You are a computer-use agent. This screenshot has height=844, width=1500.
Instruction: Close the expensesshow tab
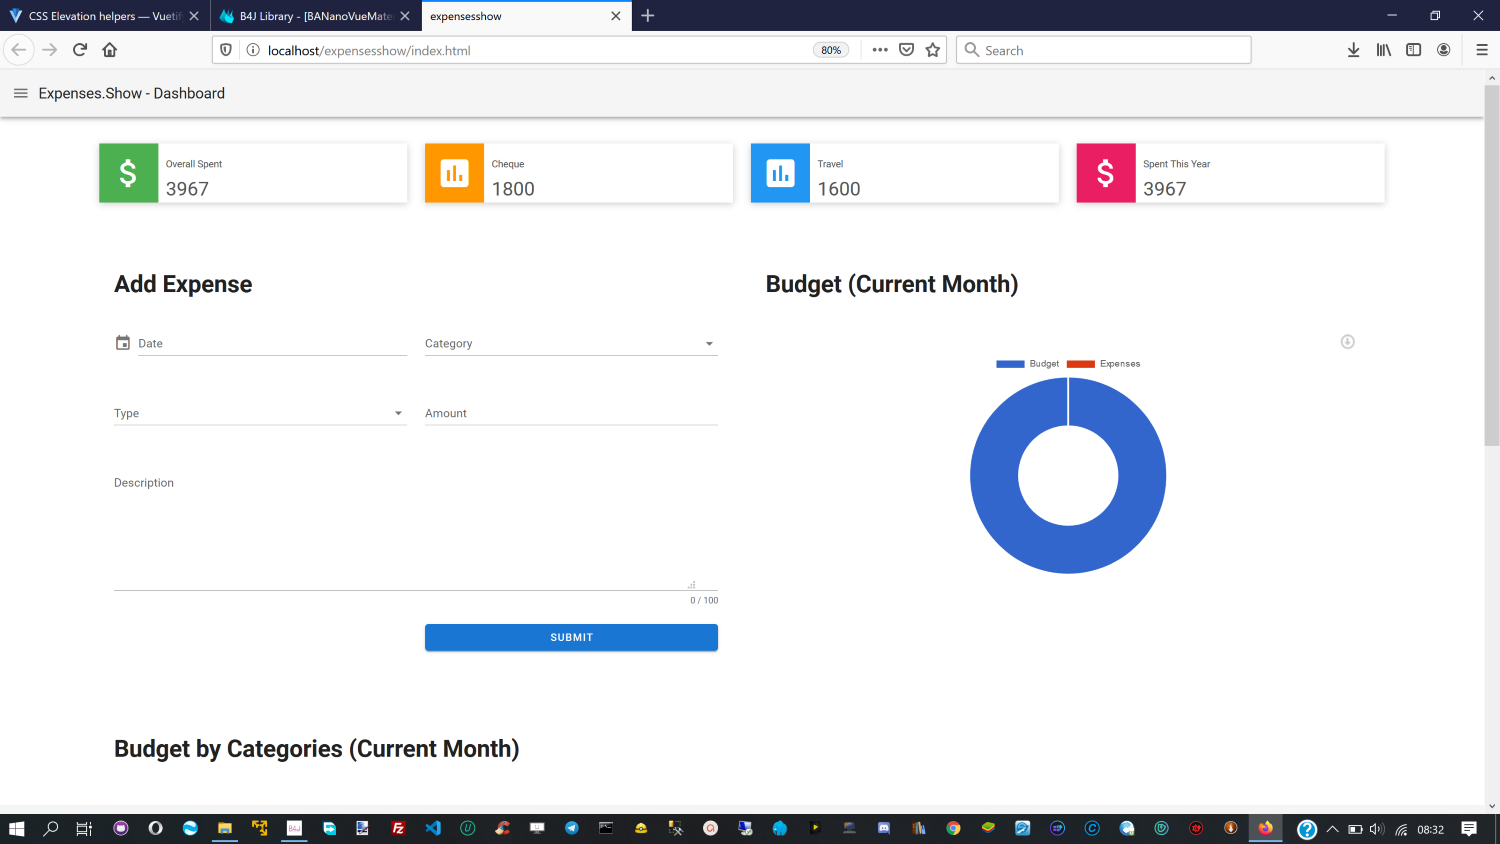(x=616, y=16)
